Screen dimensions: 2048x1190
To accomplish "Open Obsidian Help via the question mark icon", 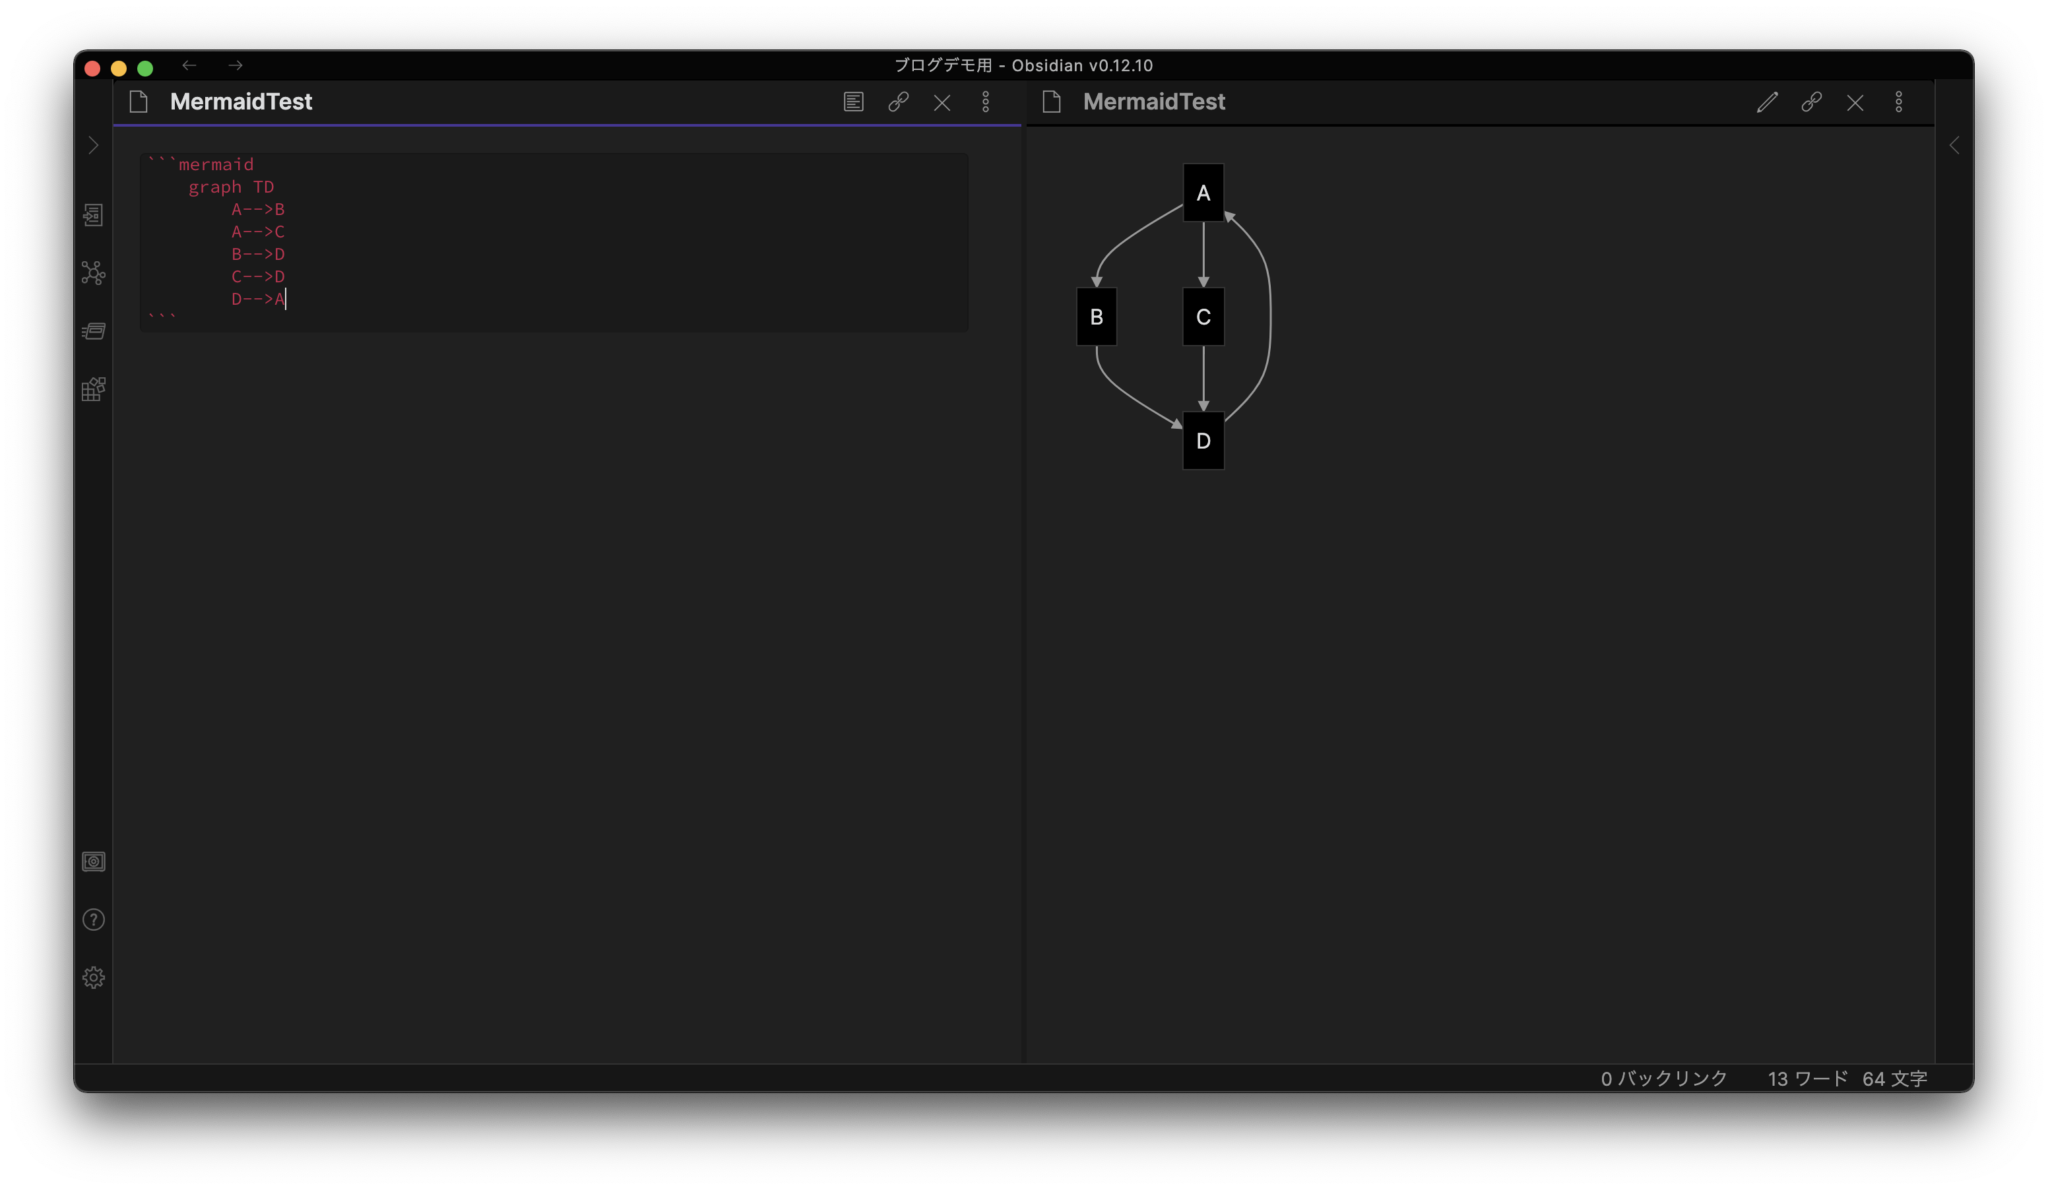I will [x=93, y=919].
